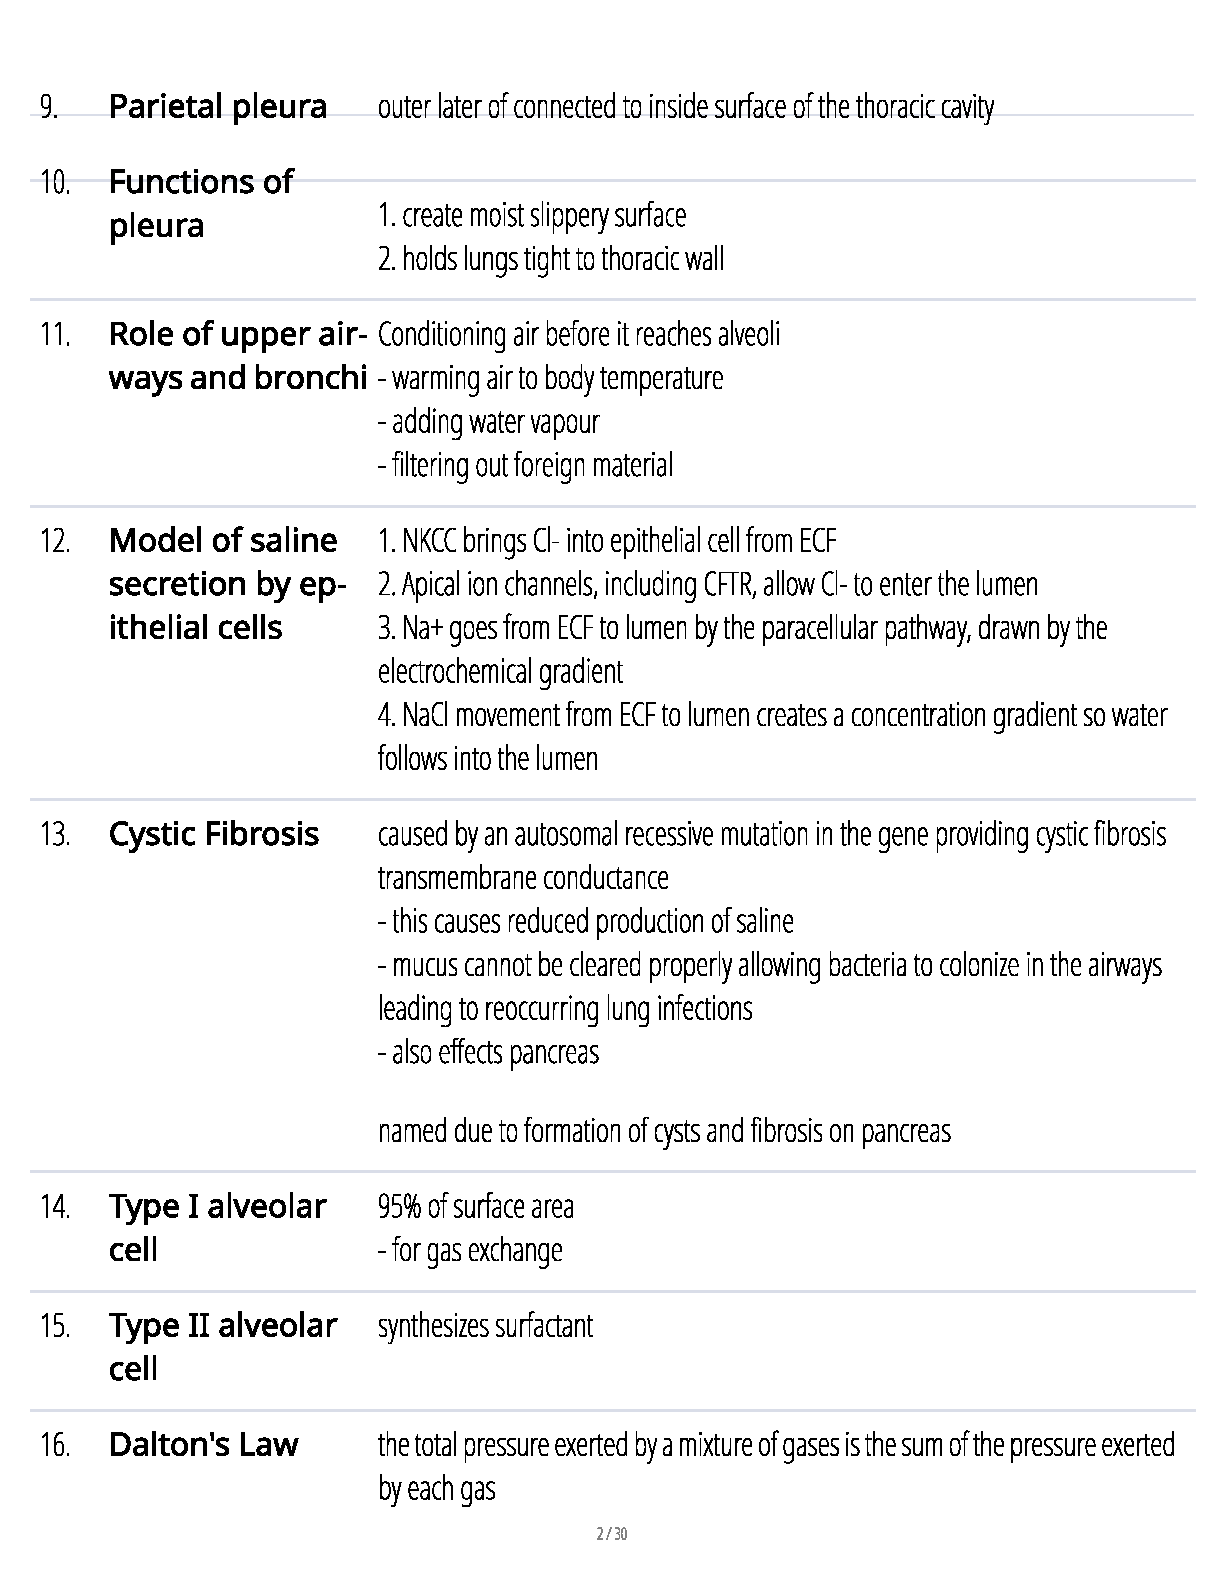Click the Type II alveolar cell heading
The image size is (1224, 1584).
tap(222, 1346)
